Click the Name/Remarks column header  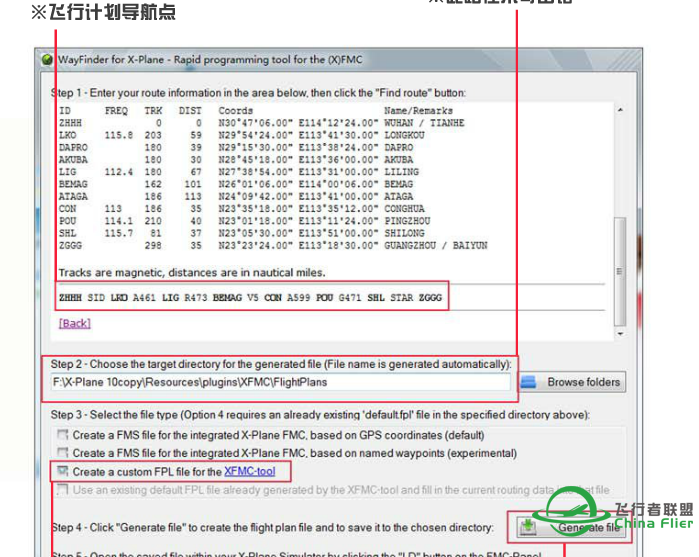pyautogui.click(x=418, y=111)
